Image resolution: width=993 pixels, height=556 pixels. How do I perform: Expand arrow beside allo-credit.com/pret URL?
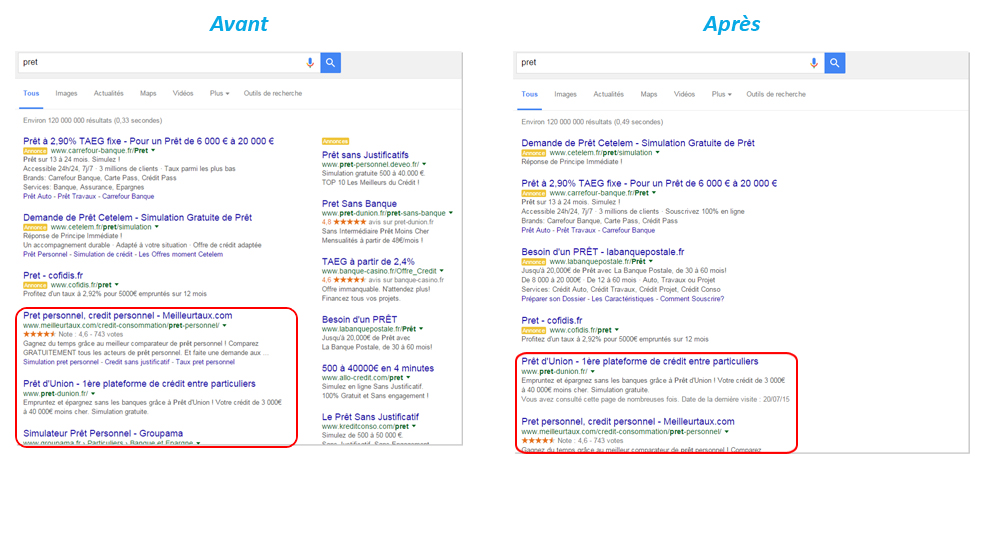coord(408,377)
